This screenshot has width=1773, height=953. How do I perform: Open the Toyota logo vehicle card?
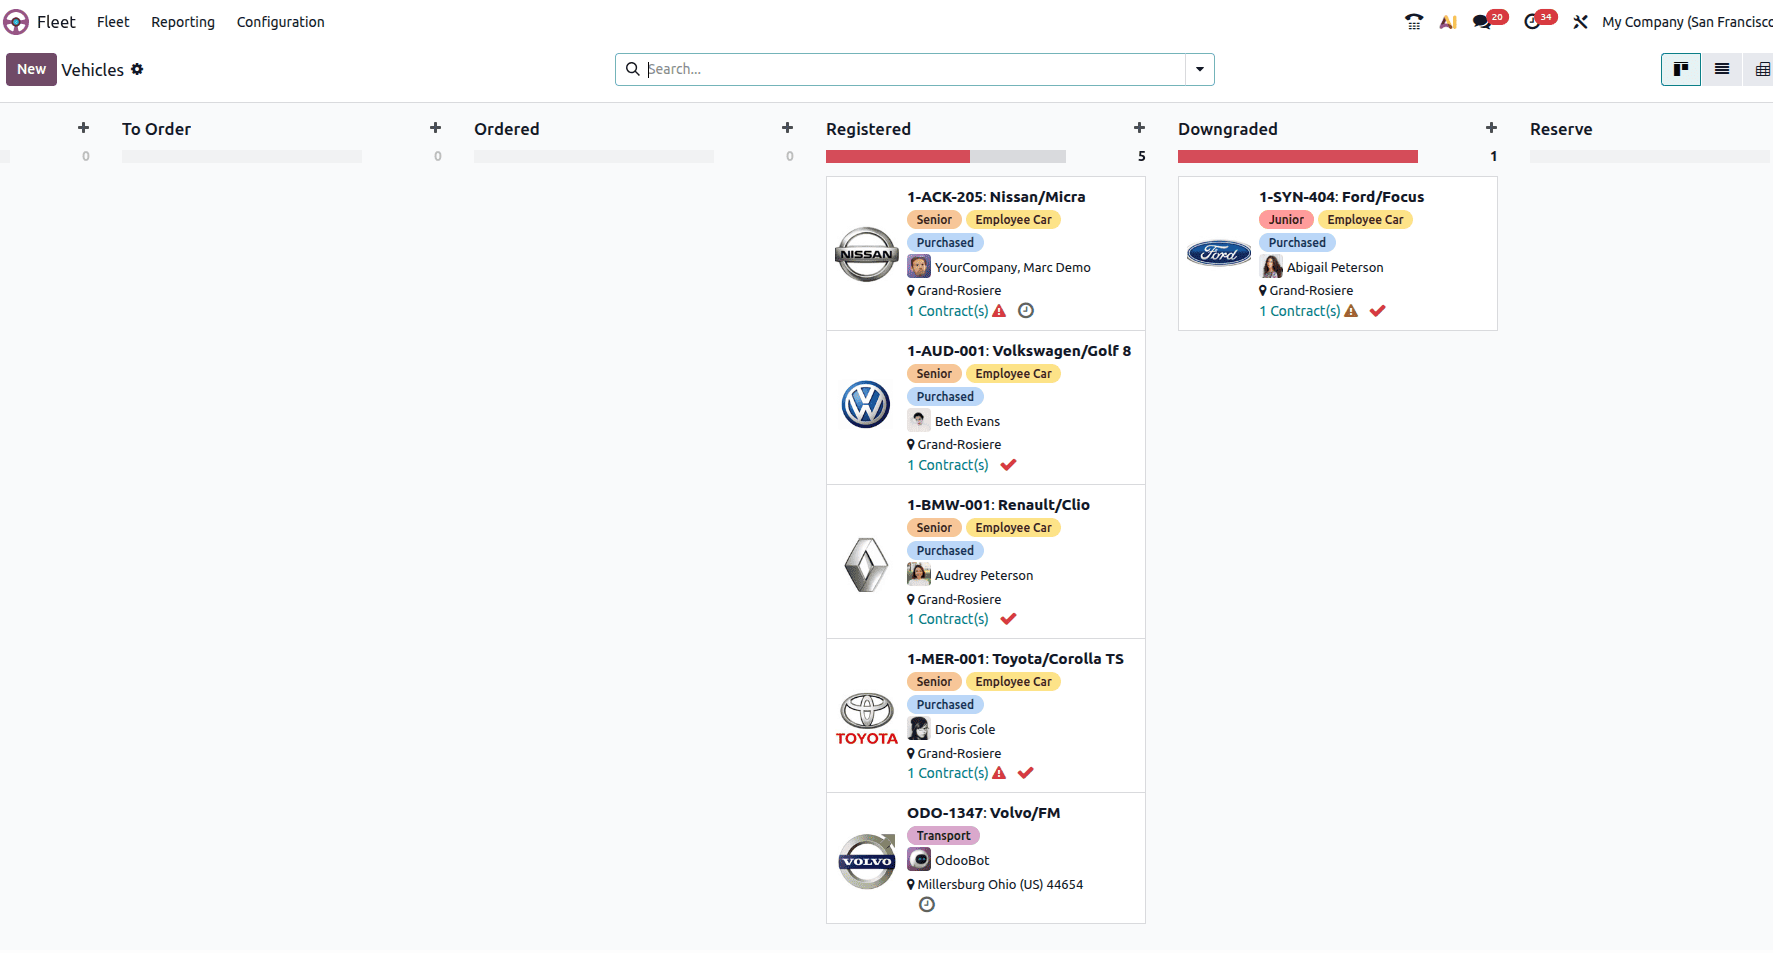point(866,719)
